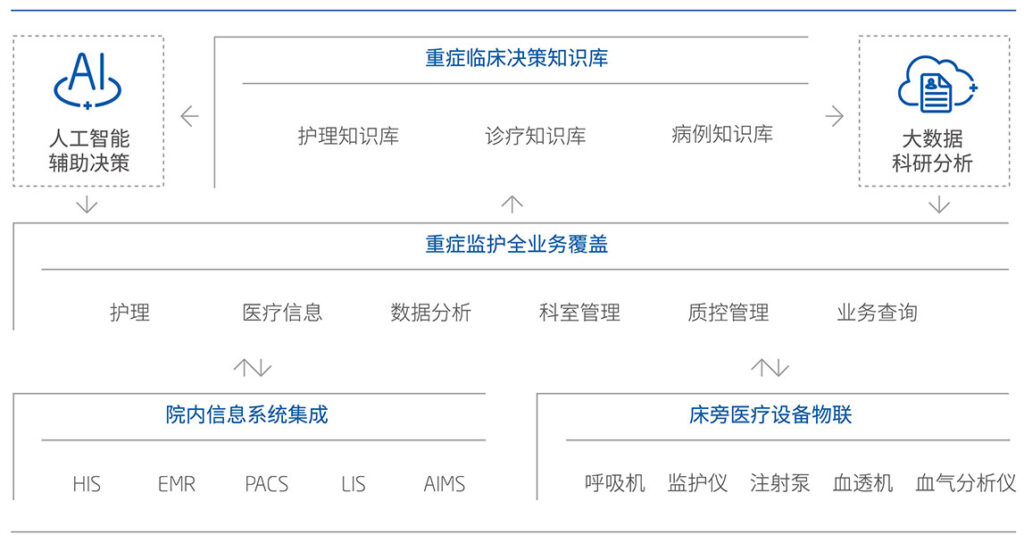Click the left arrow beside 护理知识库
1024x543 pixels.
point(190,117)
